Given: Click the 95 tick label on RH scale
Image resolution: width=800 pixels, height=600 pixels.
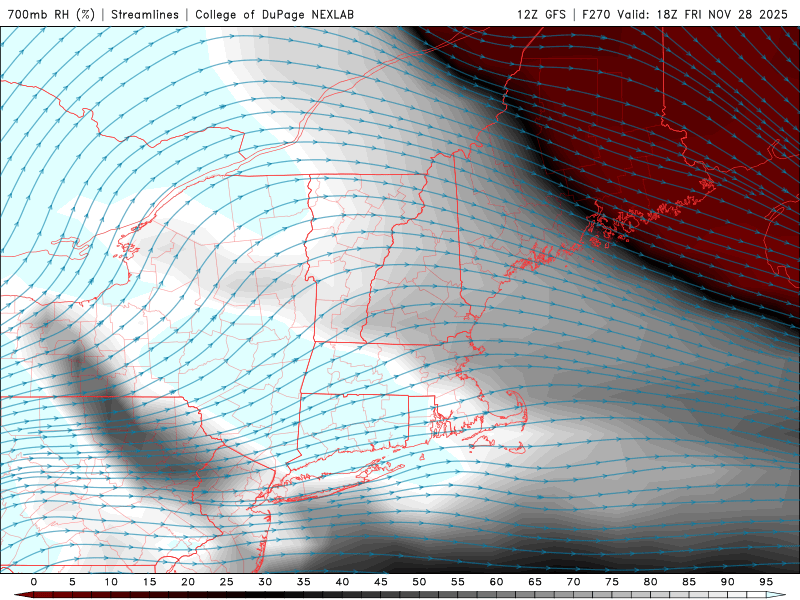Looking at the screenshot, I should click(x=766, y=582).
